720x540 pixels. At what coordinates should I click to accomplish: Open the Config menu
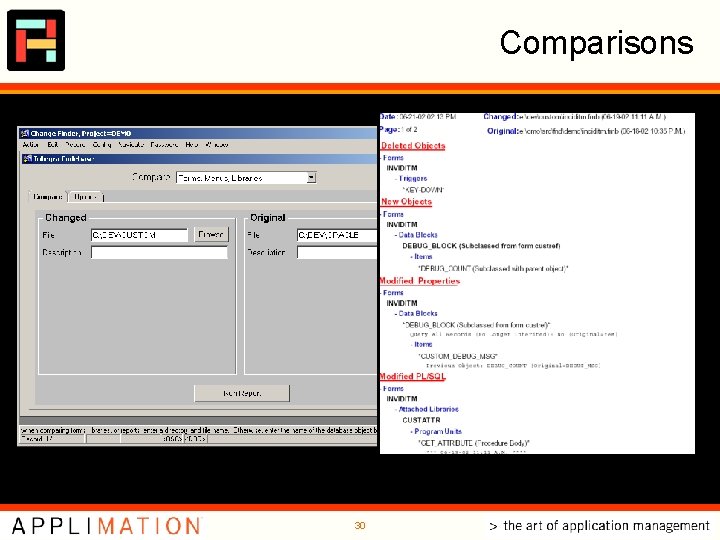coord(101,145)
